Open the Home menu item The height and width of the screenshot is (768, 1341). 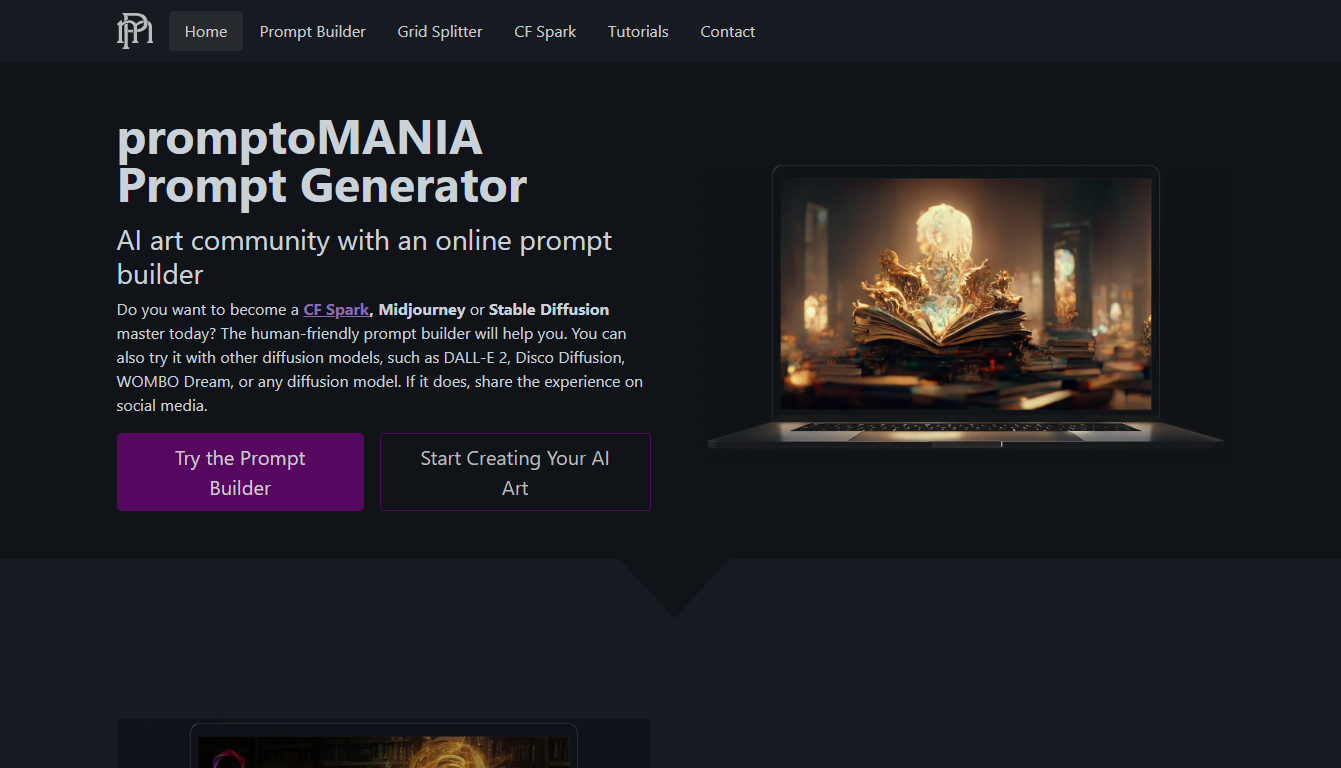[x=206, y=31]
